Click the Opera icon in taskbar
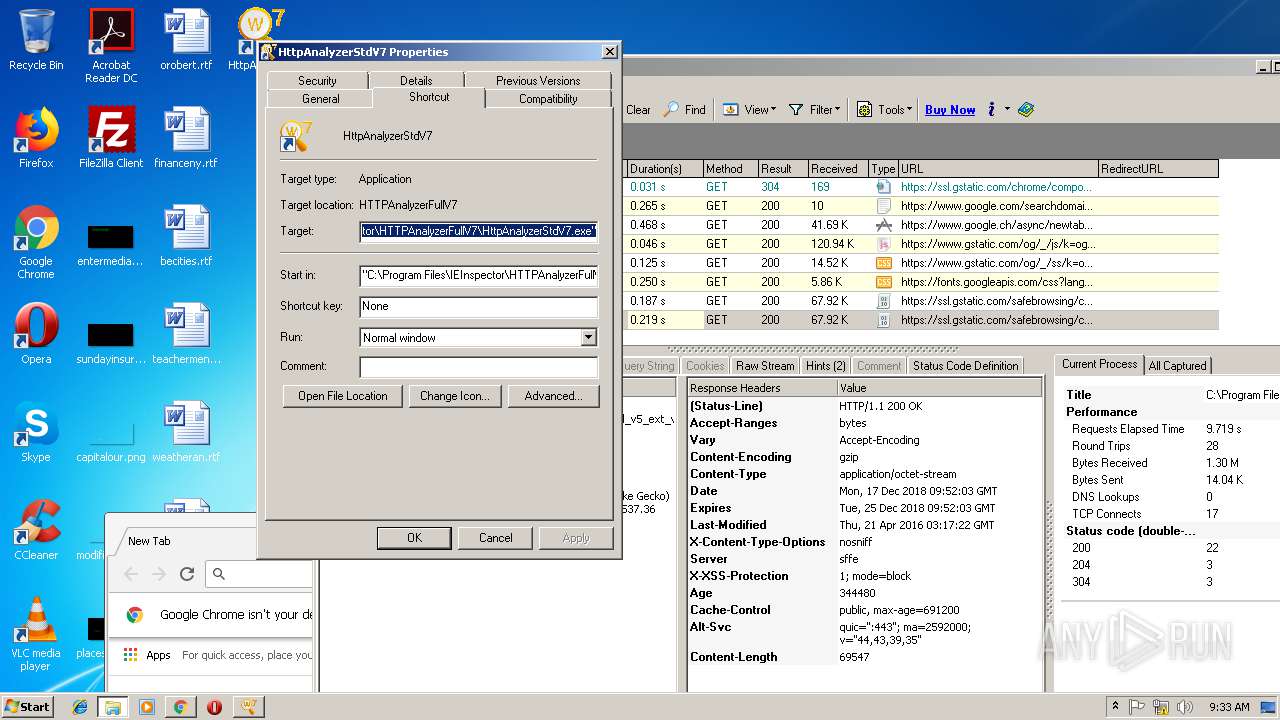This screenshot has width=1280, height=720. (214, 707)
